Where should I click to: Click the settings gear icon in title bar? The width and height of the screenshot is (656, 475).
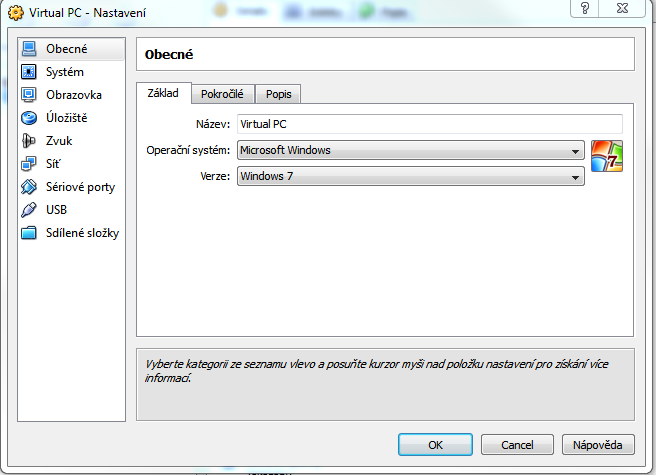[x=16, y=13]
